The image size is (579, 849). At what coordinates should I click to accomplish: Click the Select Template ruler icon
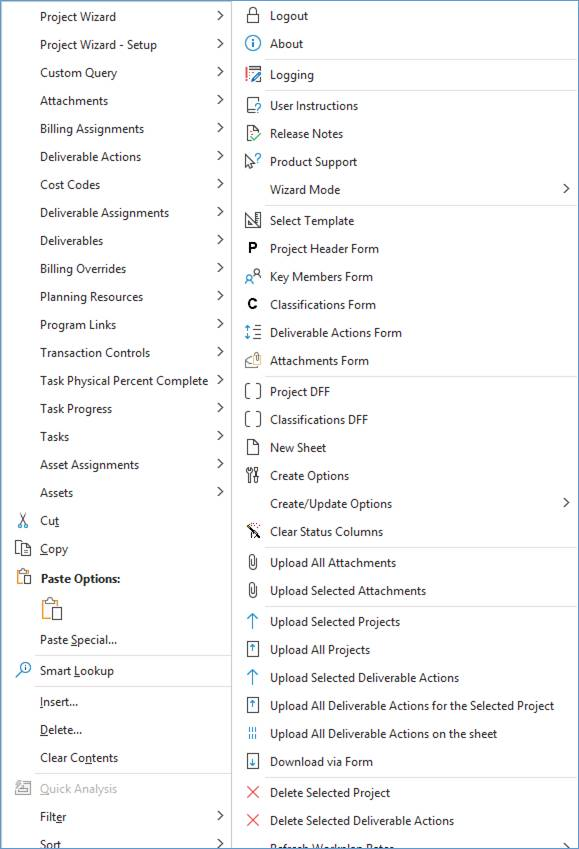[x=252, y=220]
